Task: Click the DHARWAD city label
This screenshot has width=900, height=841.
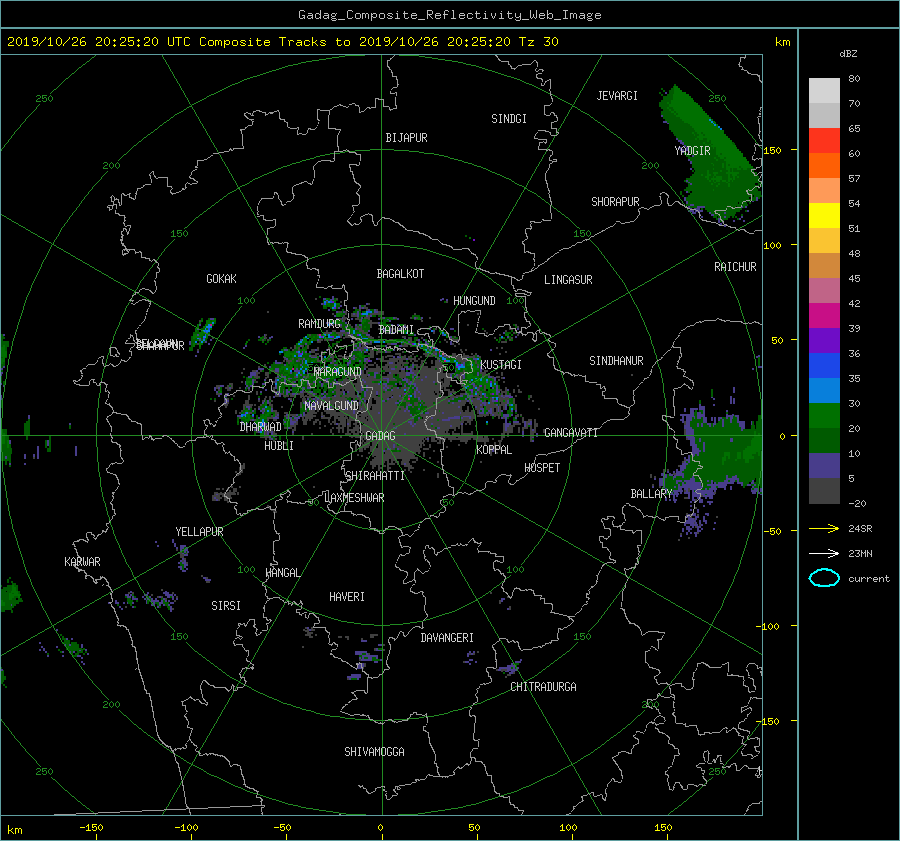Action: (x=261, y=427)
